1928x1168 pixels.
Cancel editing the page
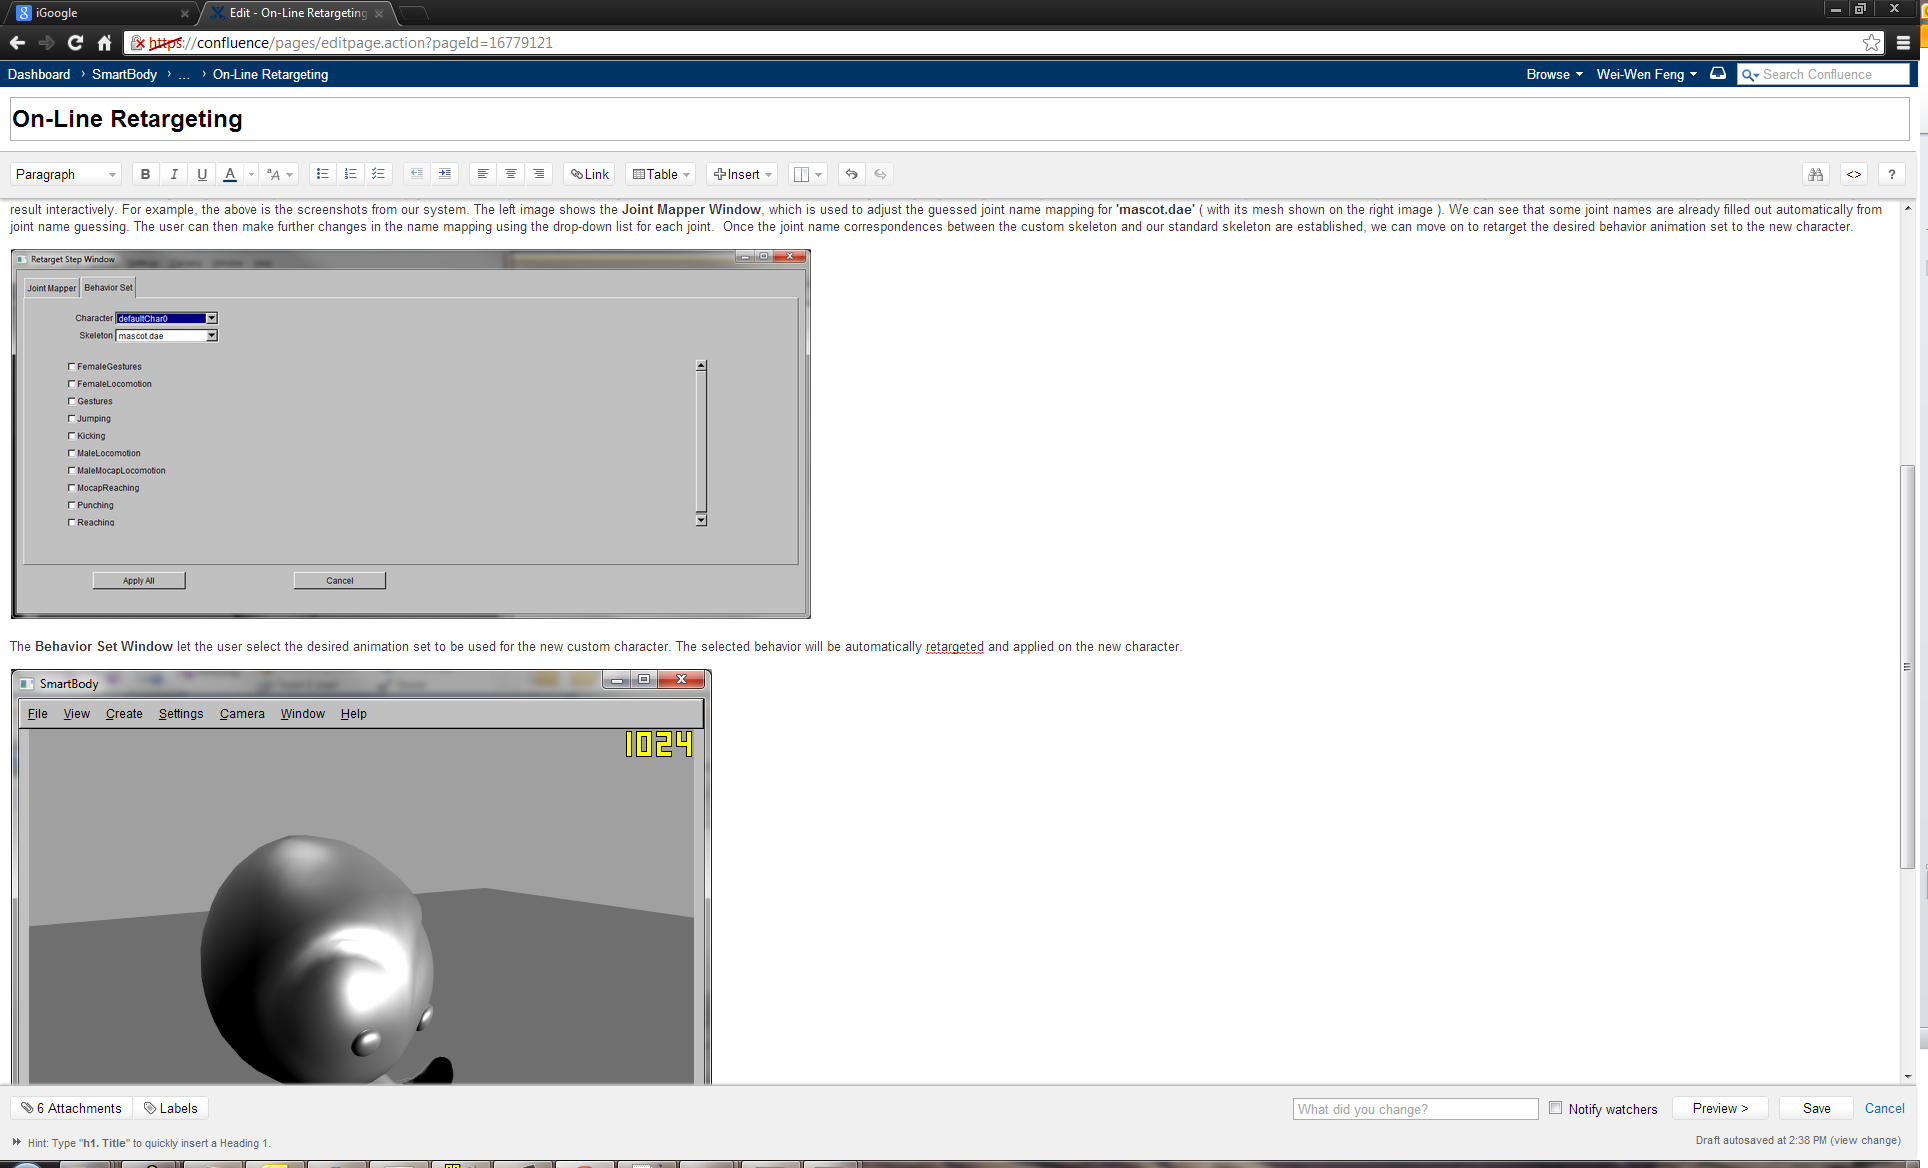(x=1884, y=1108)
